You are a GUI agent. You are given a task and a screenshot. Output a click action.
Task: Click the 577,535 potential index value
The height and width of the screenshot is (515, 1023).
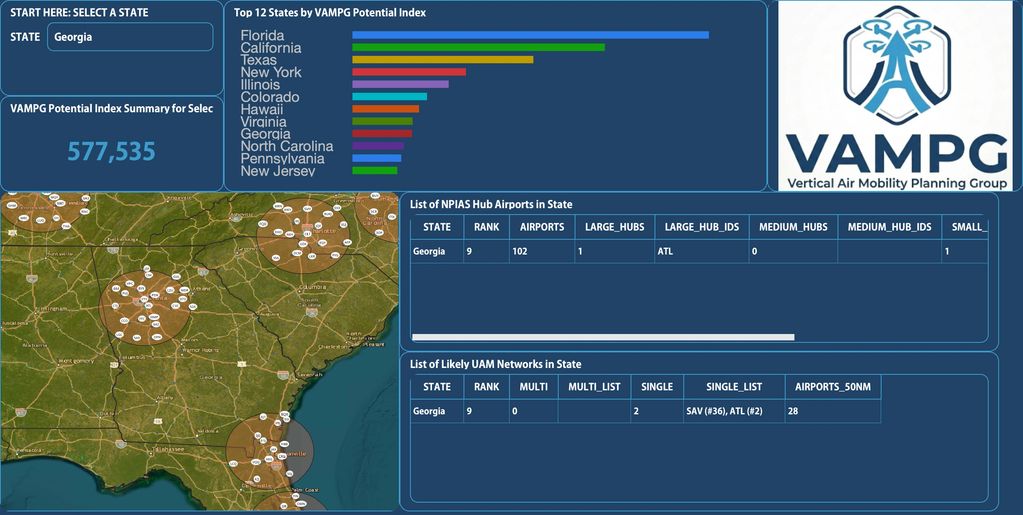pyautogui.click(x=112, y=152)
